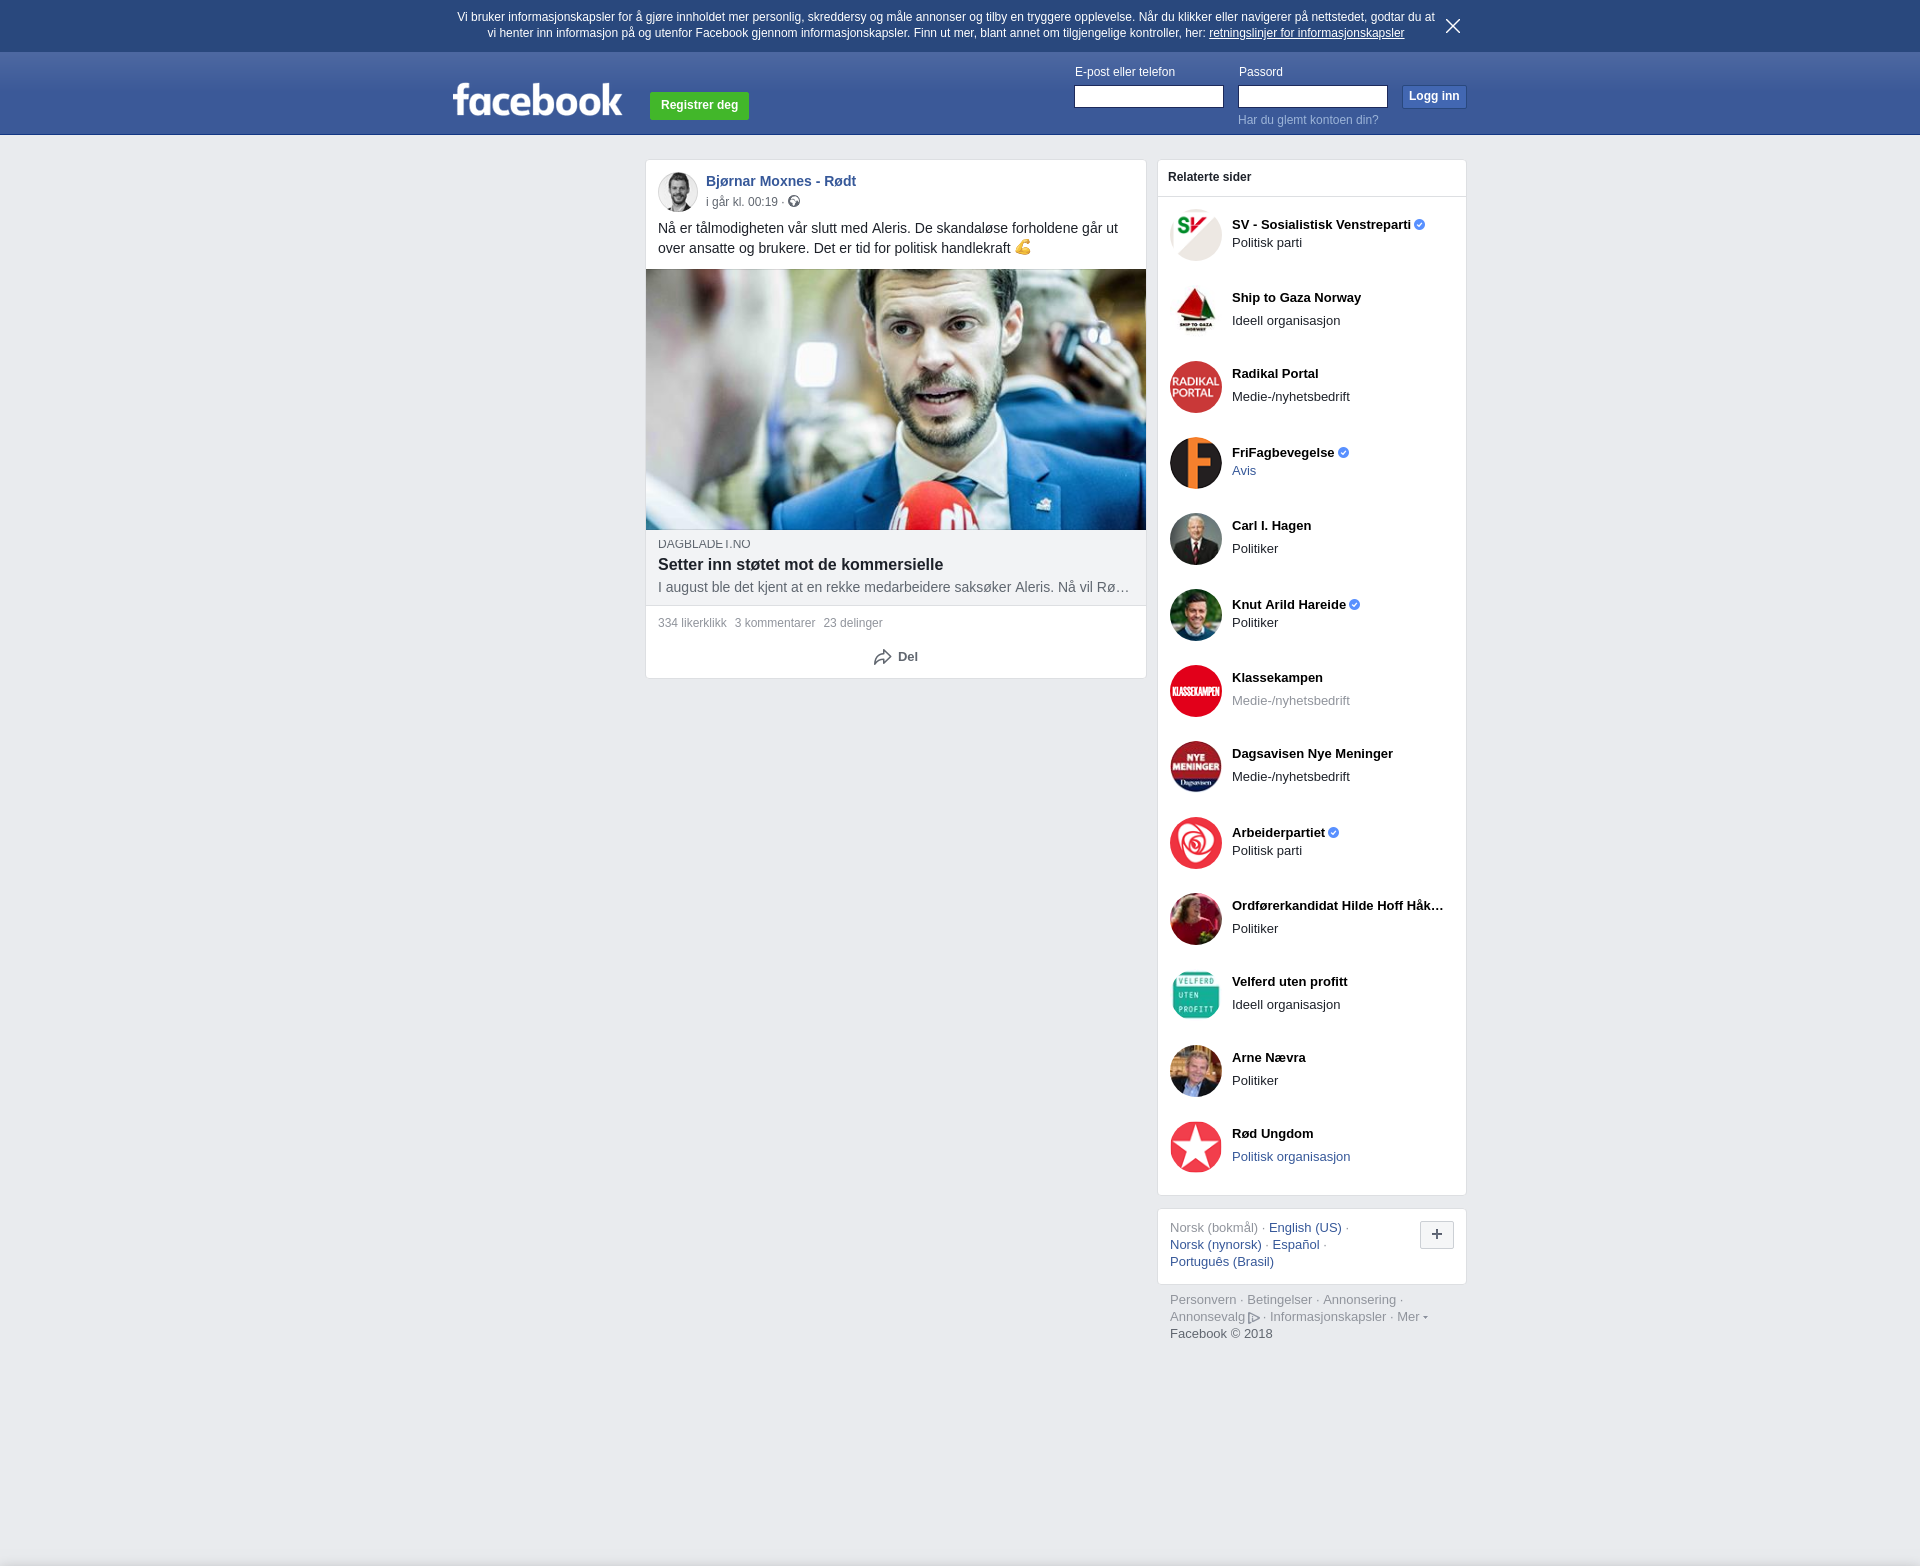The height and width of the screenshot is (1566, 1920).
Task: Click the 'Del' share arrow icon
Action: point(883,657)
